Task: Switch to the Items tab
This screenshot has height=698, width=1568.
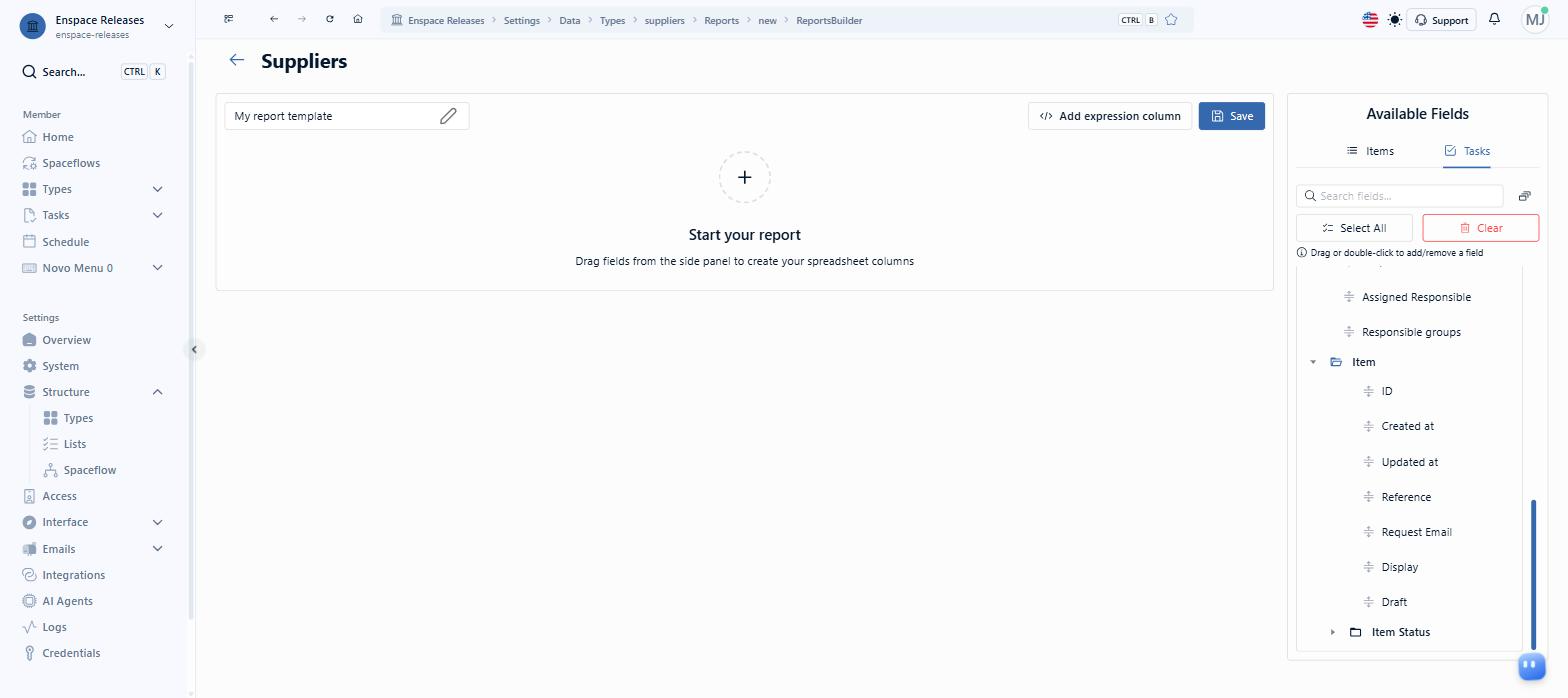Action: point(1370,151)
